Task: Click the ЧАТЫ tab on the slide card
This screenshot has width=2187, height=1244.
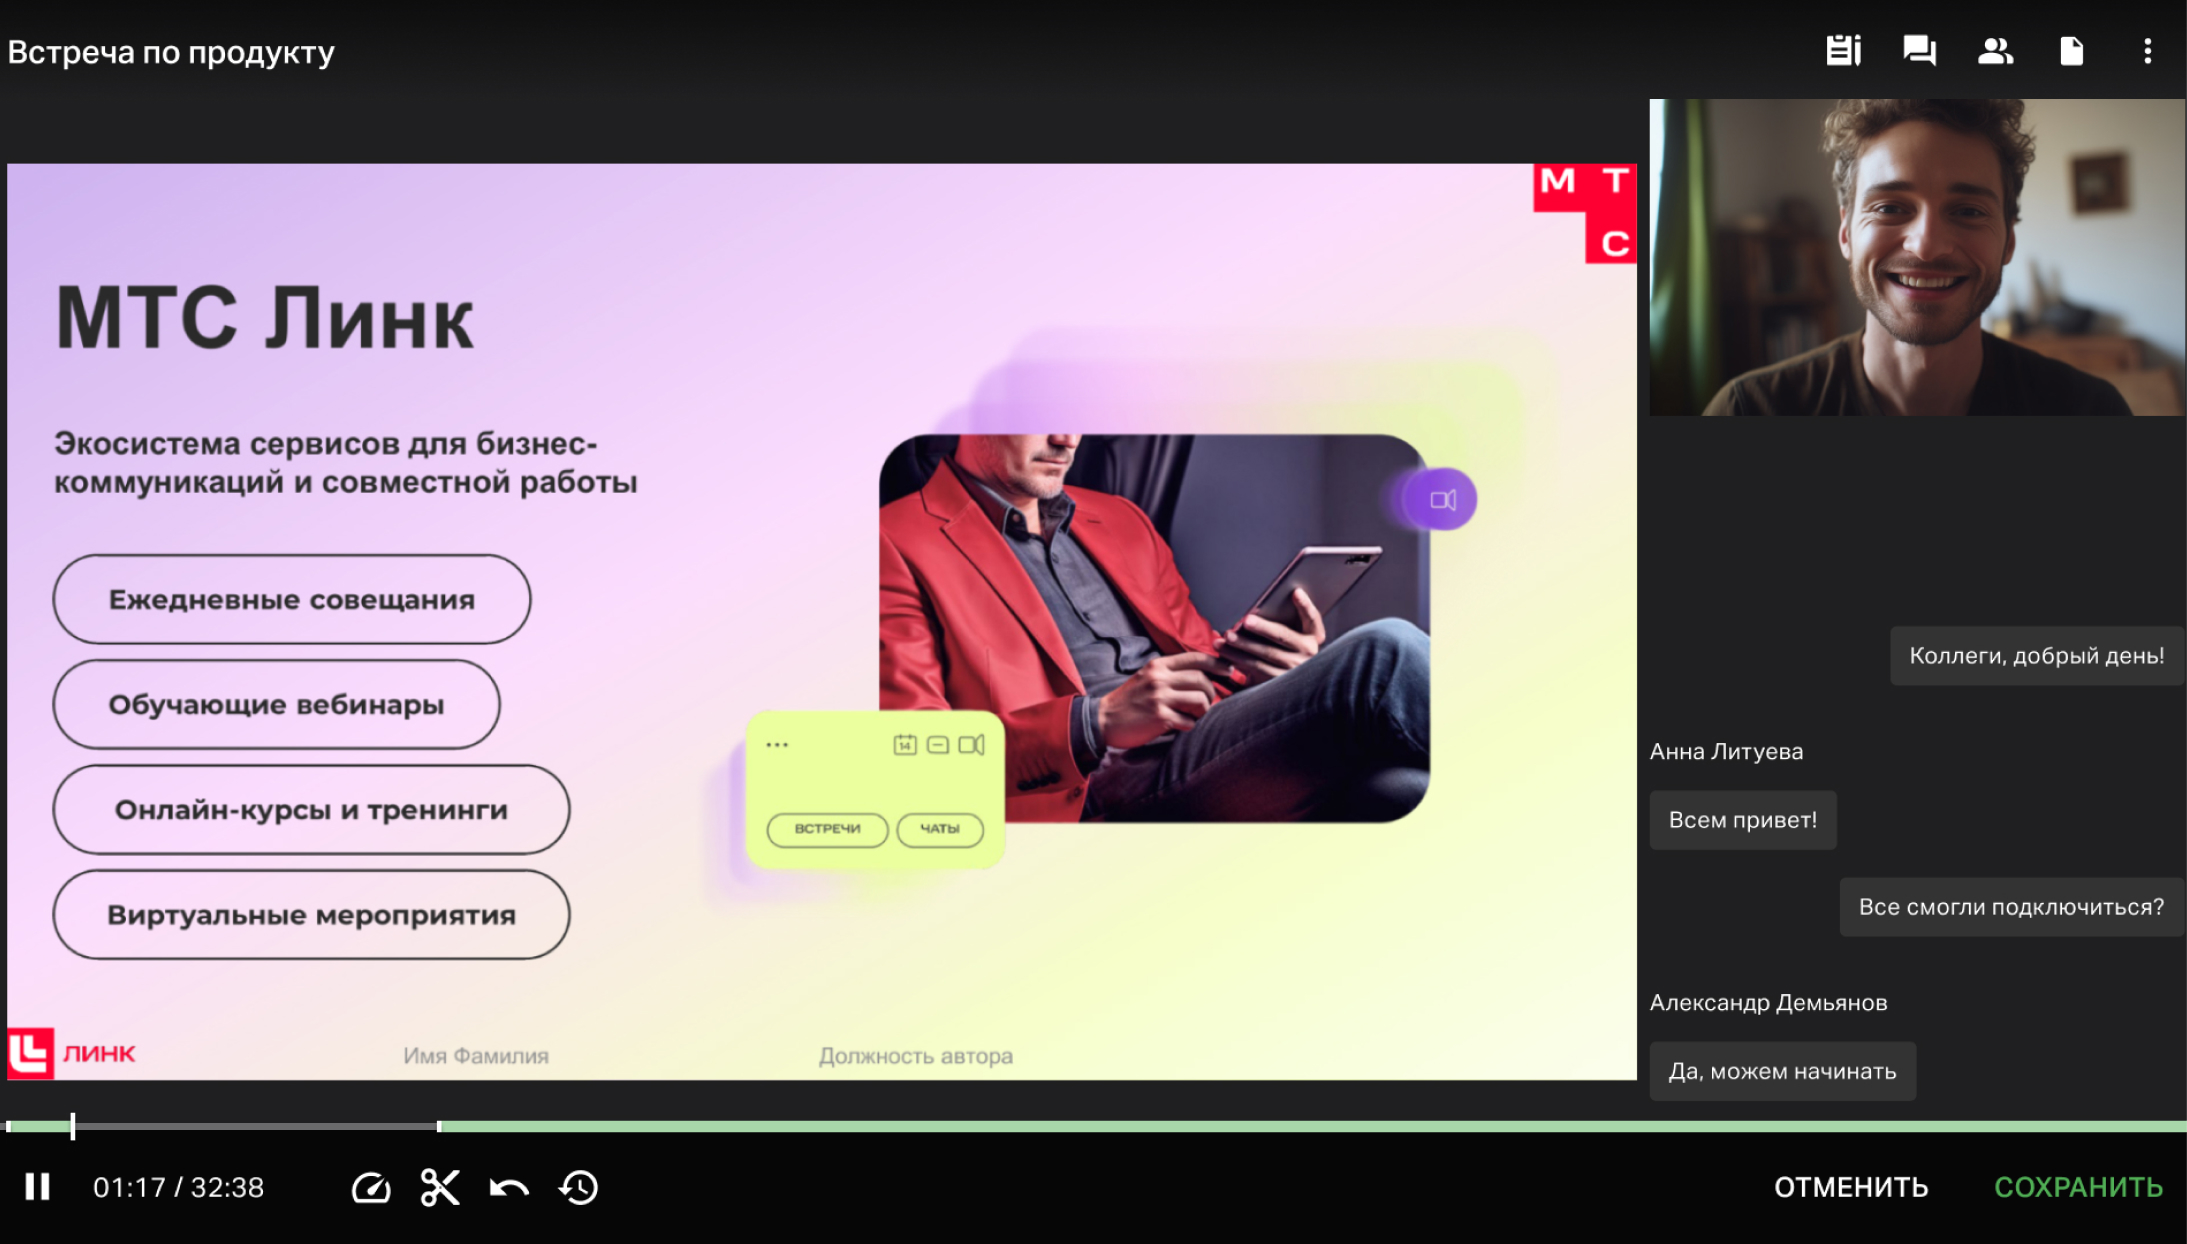Action: tap(939, 829)
